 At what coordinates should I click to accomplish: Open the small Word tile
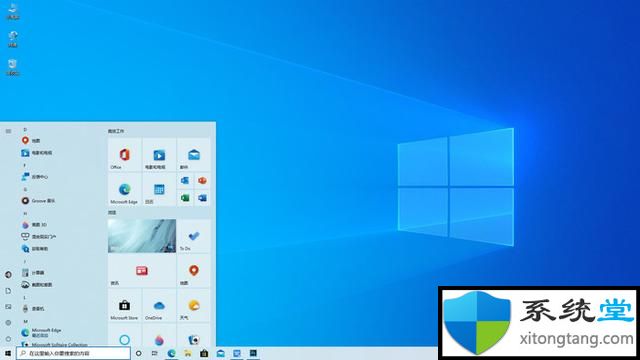tap(202, 198)
